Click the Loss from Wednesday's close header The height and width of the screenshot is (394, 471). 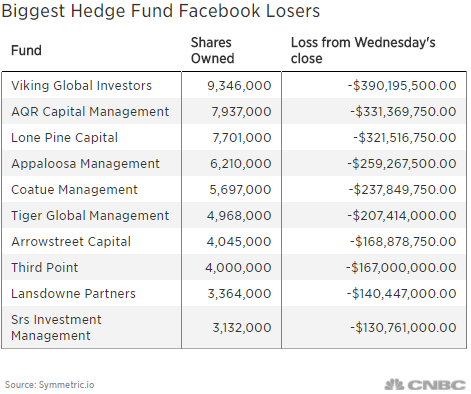[363, 50]
